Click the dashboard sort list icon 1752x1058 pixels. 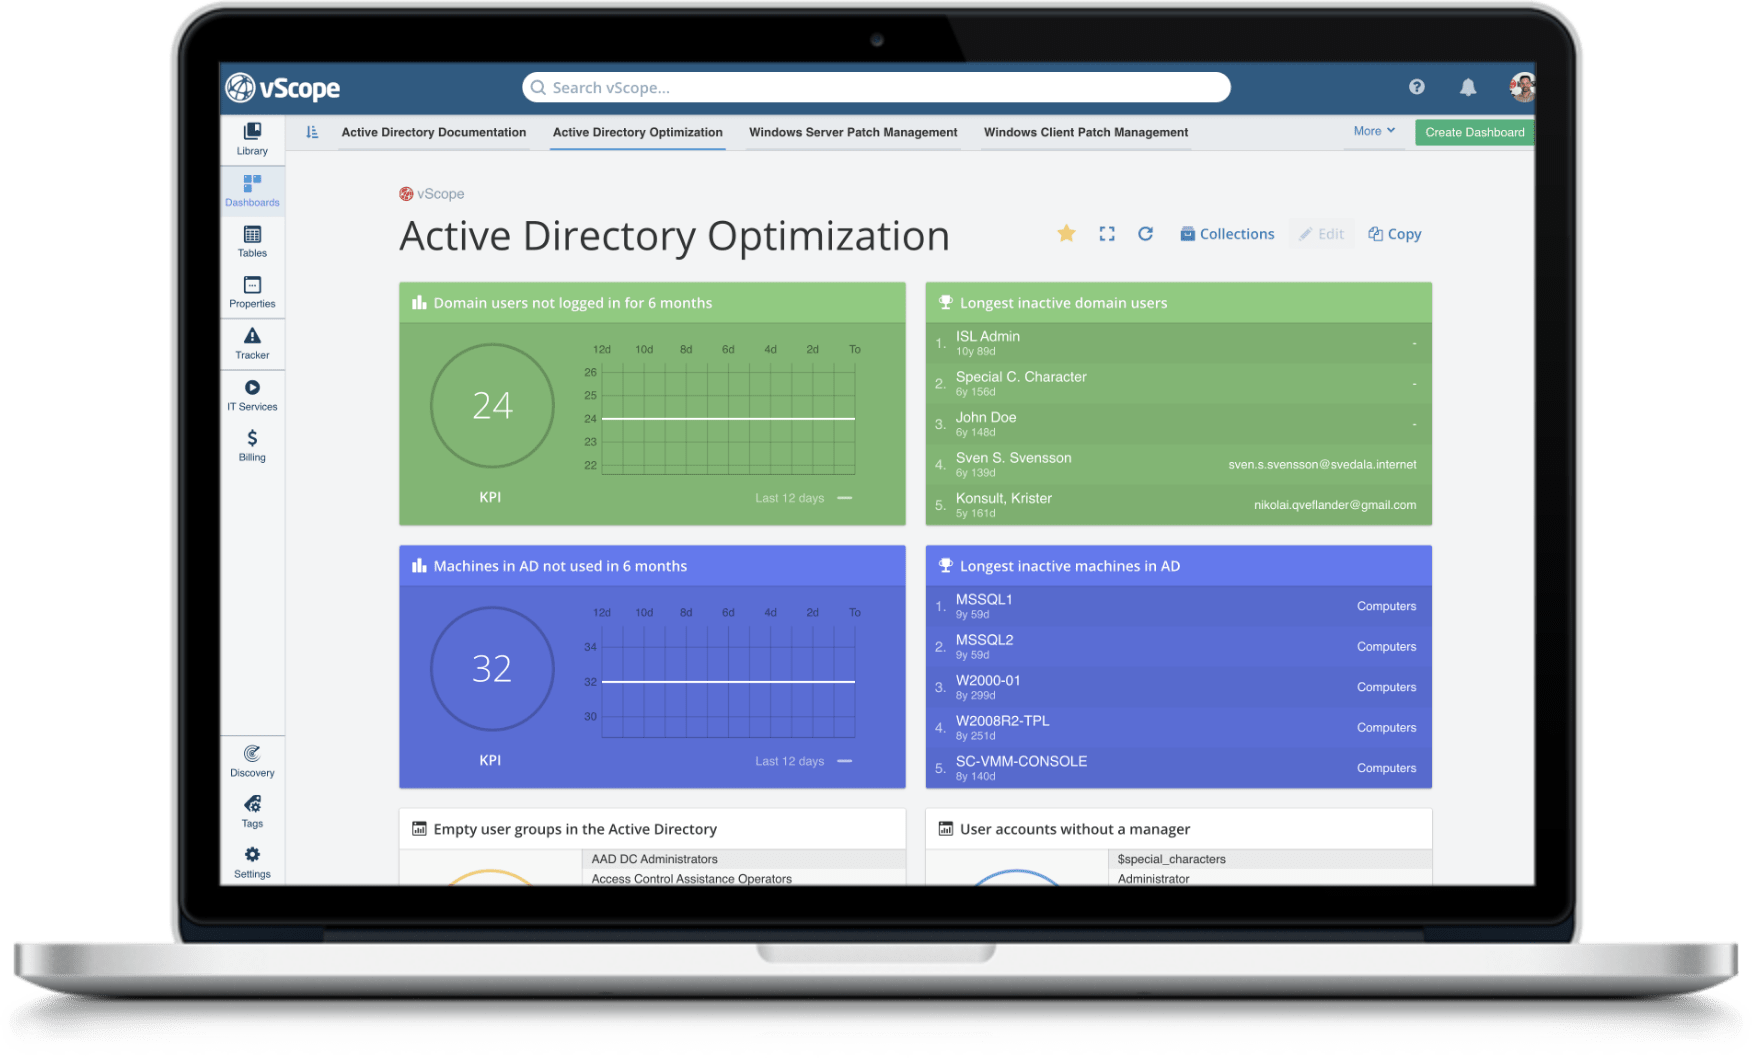pos(312,132)
